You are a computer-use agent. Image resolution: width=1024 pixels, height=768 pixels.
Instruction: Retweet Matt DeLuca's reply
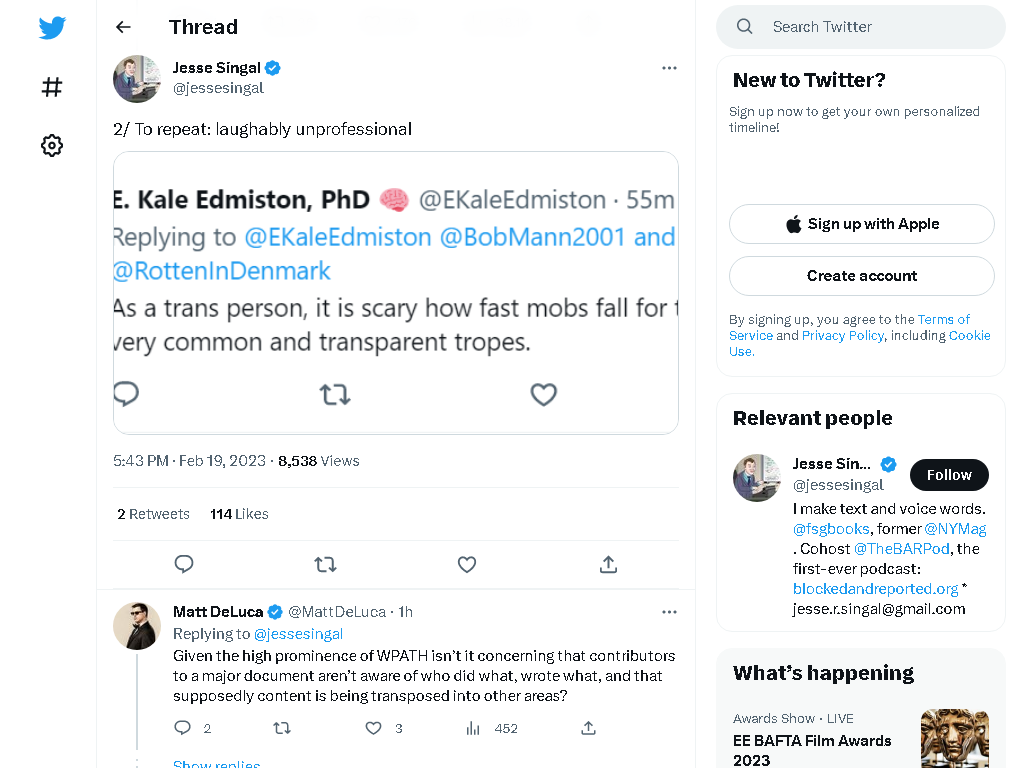click(x=282, y=728)
